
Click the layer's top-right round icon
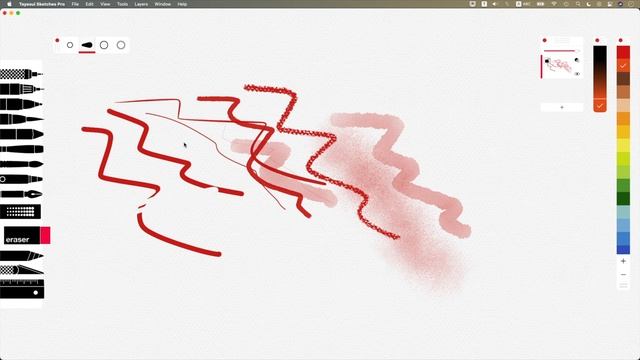(x=577, y=60)
